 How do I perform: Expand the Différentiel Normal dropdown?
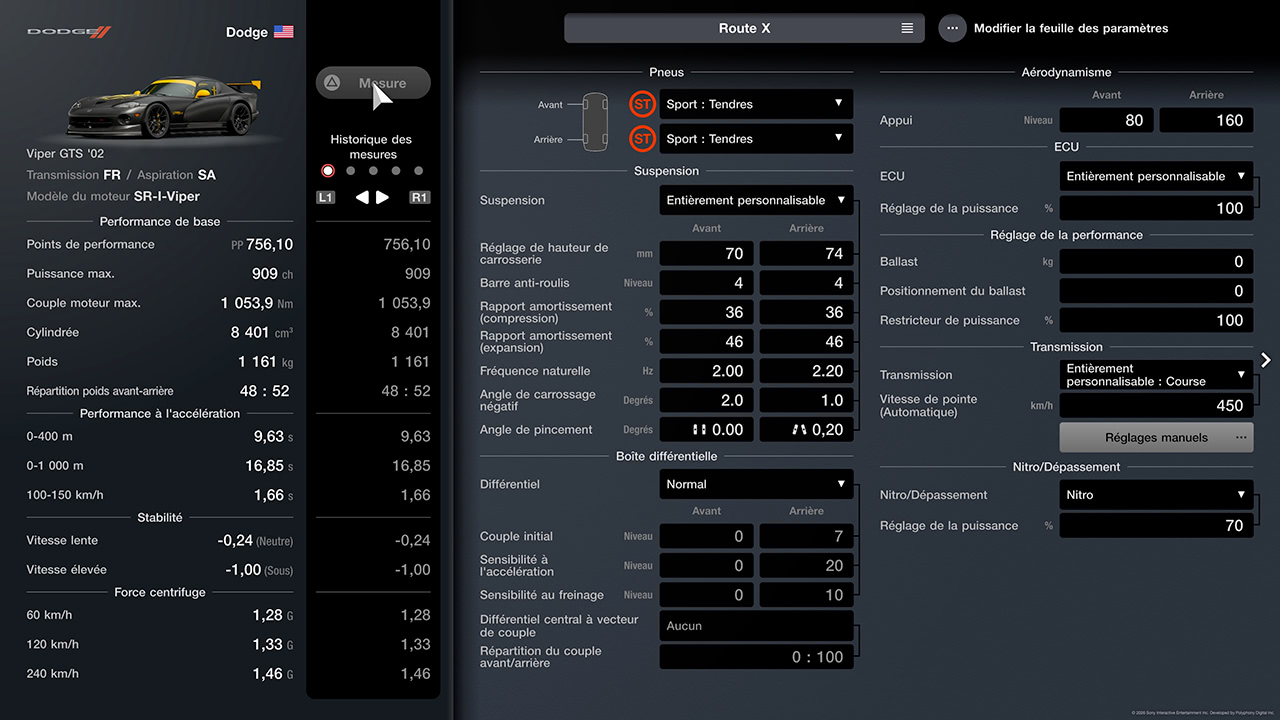pyautogui.click(x=756, y=484)
